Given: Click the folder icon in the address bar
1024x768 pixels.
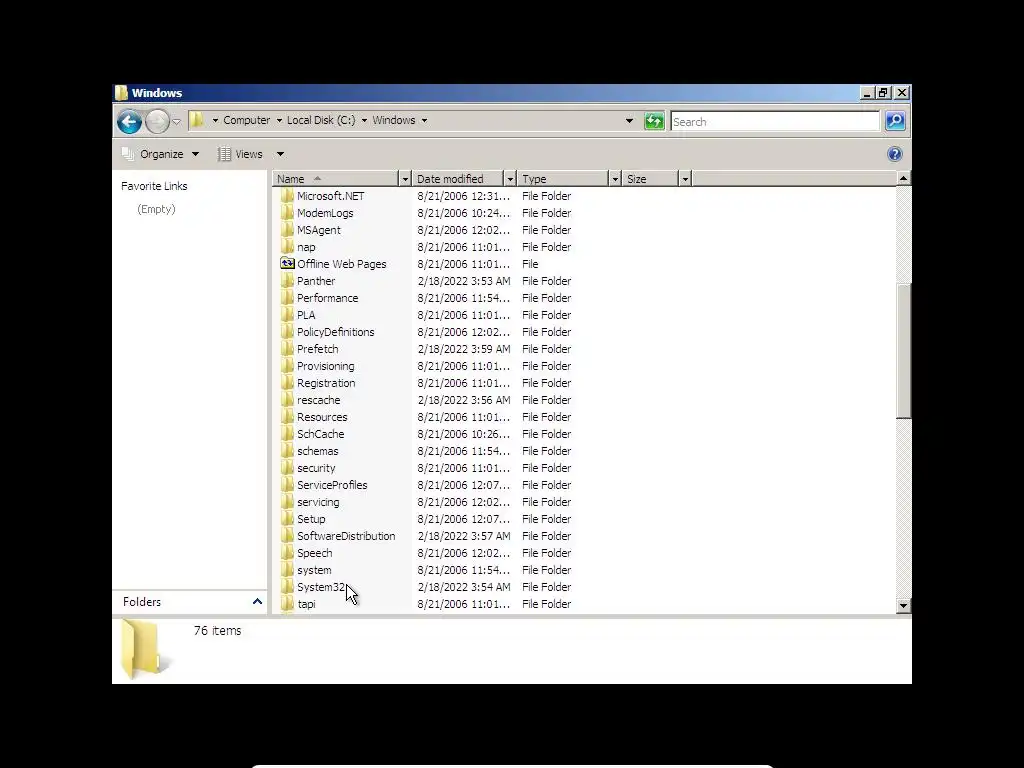Looking at the screenshot, I should [x=197, y=120].
